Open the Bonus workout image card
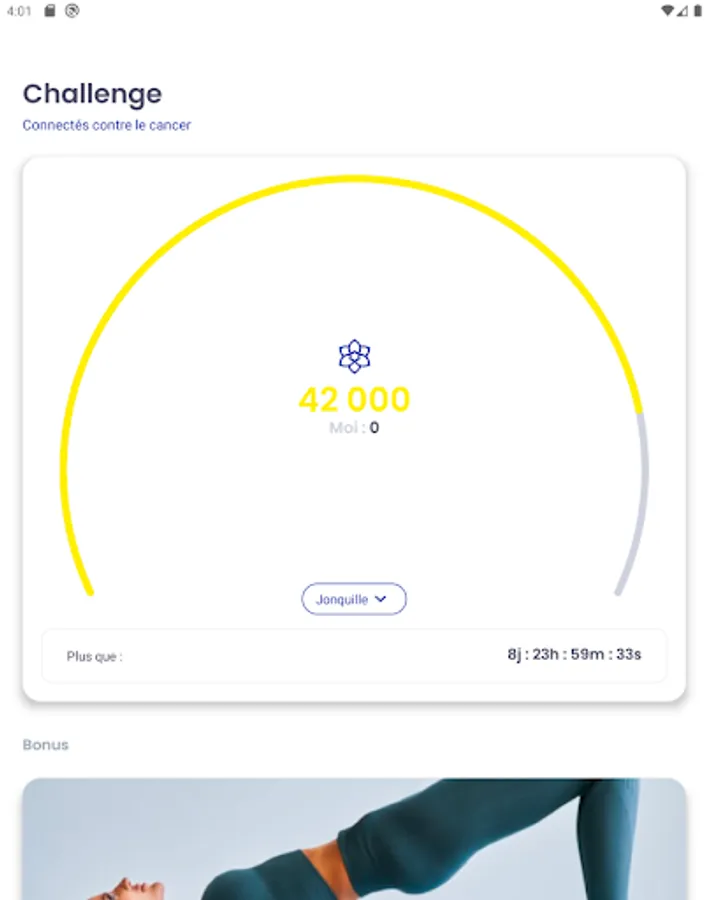708x900 pixels. point(354,839)
